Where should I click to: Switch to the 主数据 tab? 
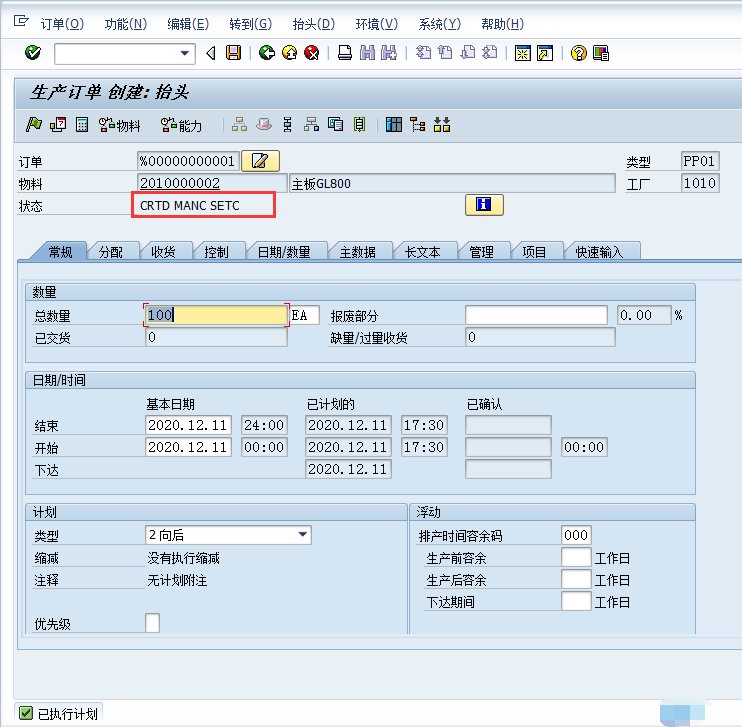point(358,252)
